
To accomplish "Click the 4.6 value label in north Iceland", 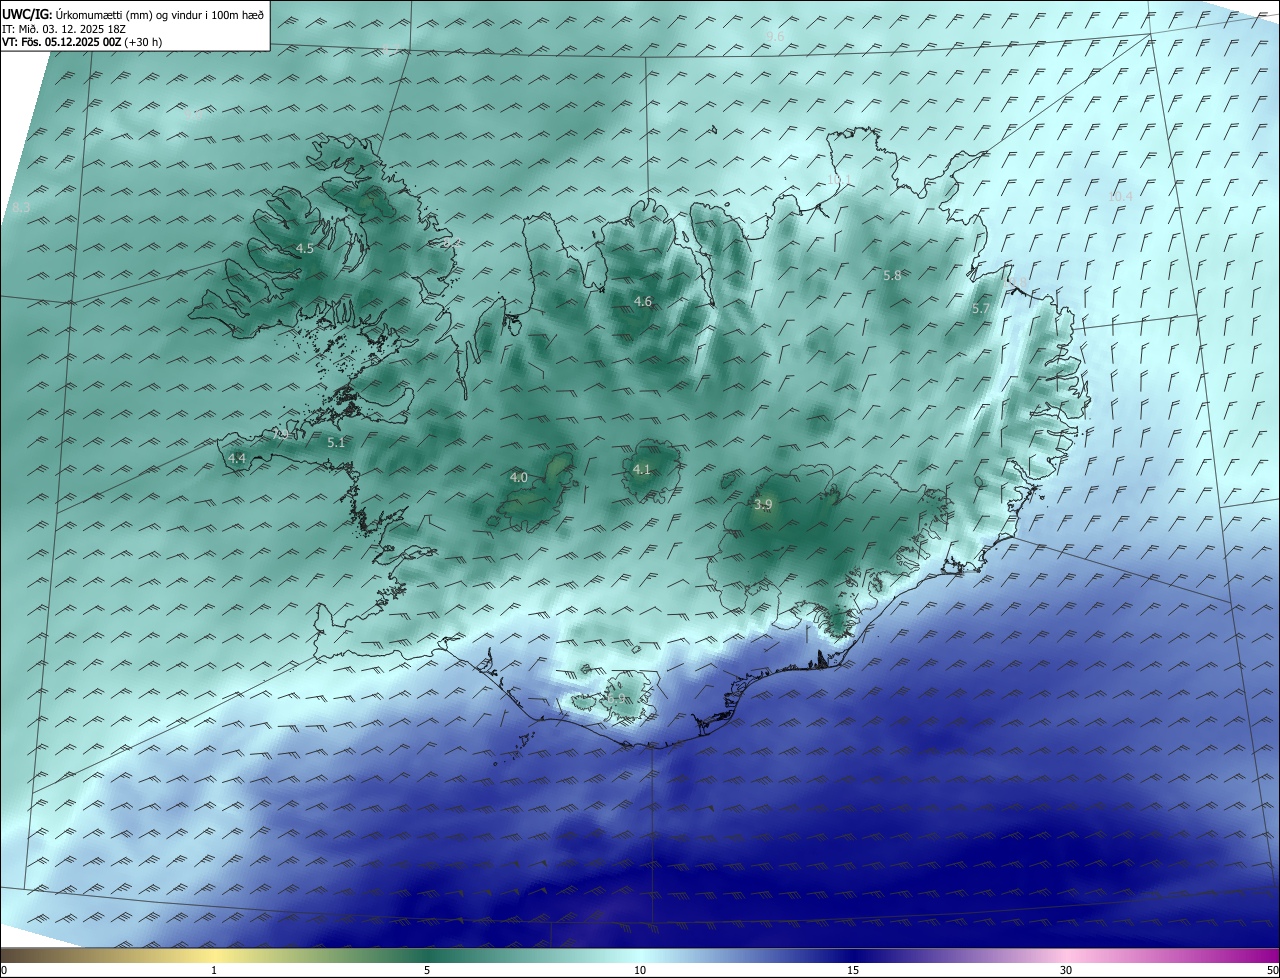I will [643, 301].
